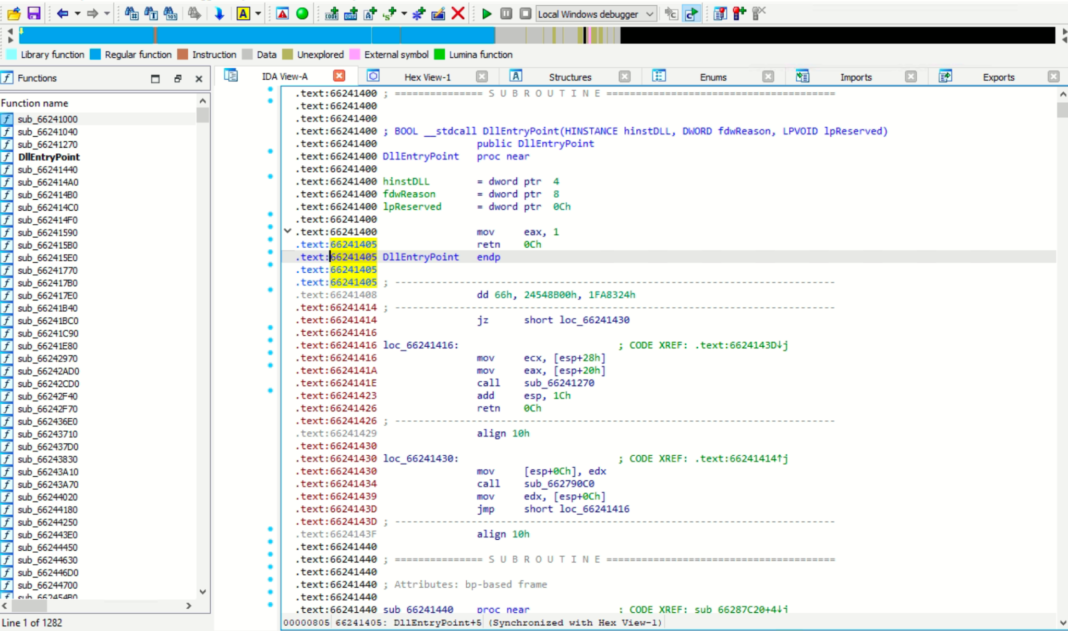This screenshot has height=631, width=1068.
Task: Undock the Functions panel
Action: point(176,78)
